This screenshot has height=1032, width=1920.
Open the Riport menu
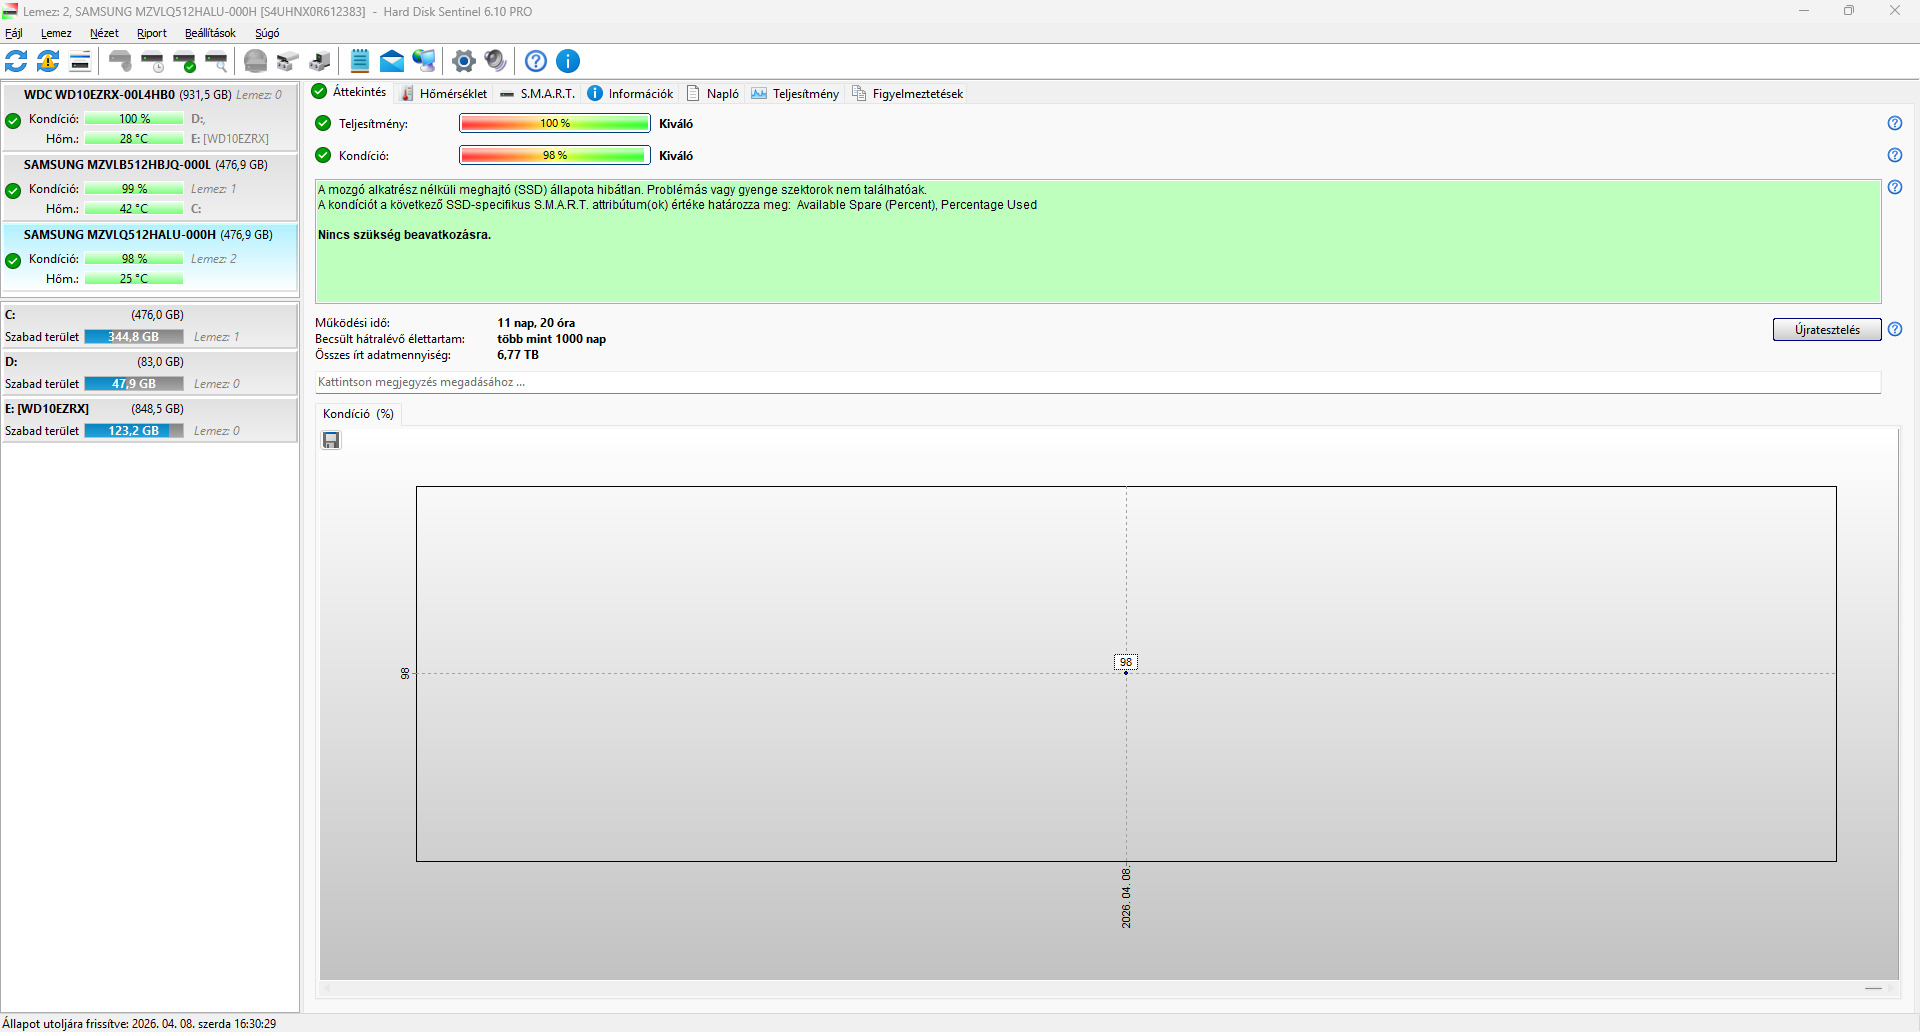pos(152,33)
